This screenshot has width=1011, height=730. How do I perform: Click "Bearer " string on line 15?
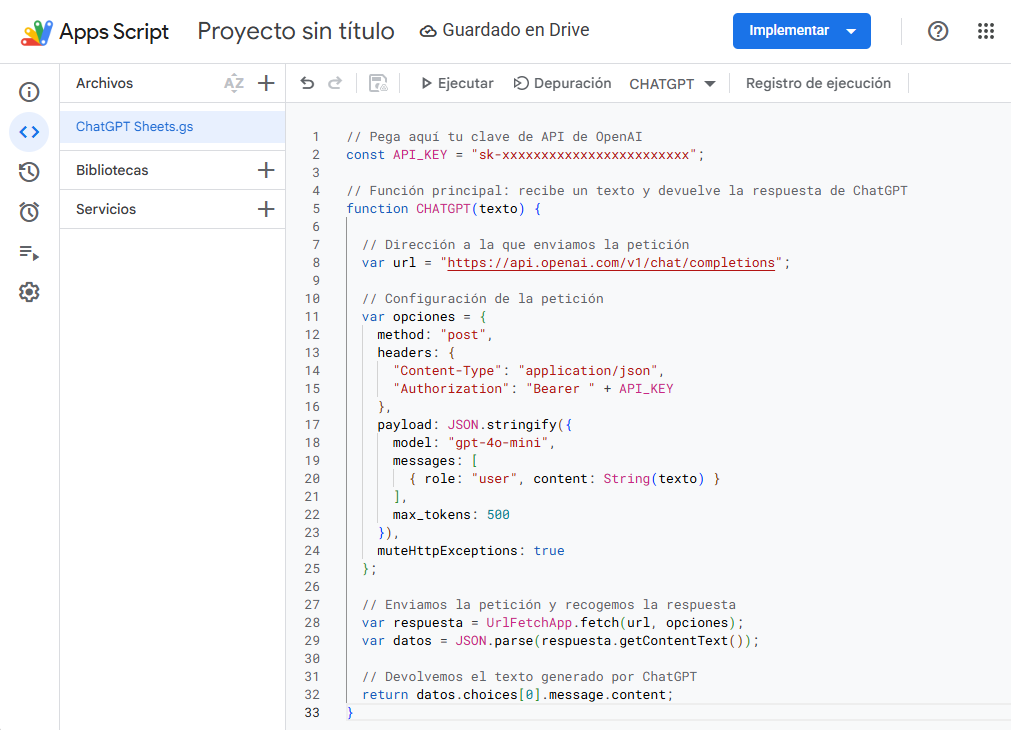point(560,389)
